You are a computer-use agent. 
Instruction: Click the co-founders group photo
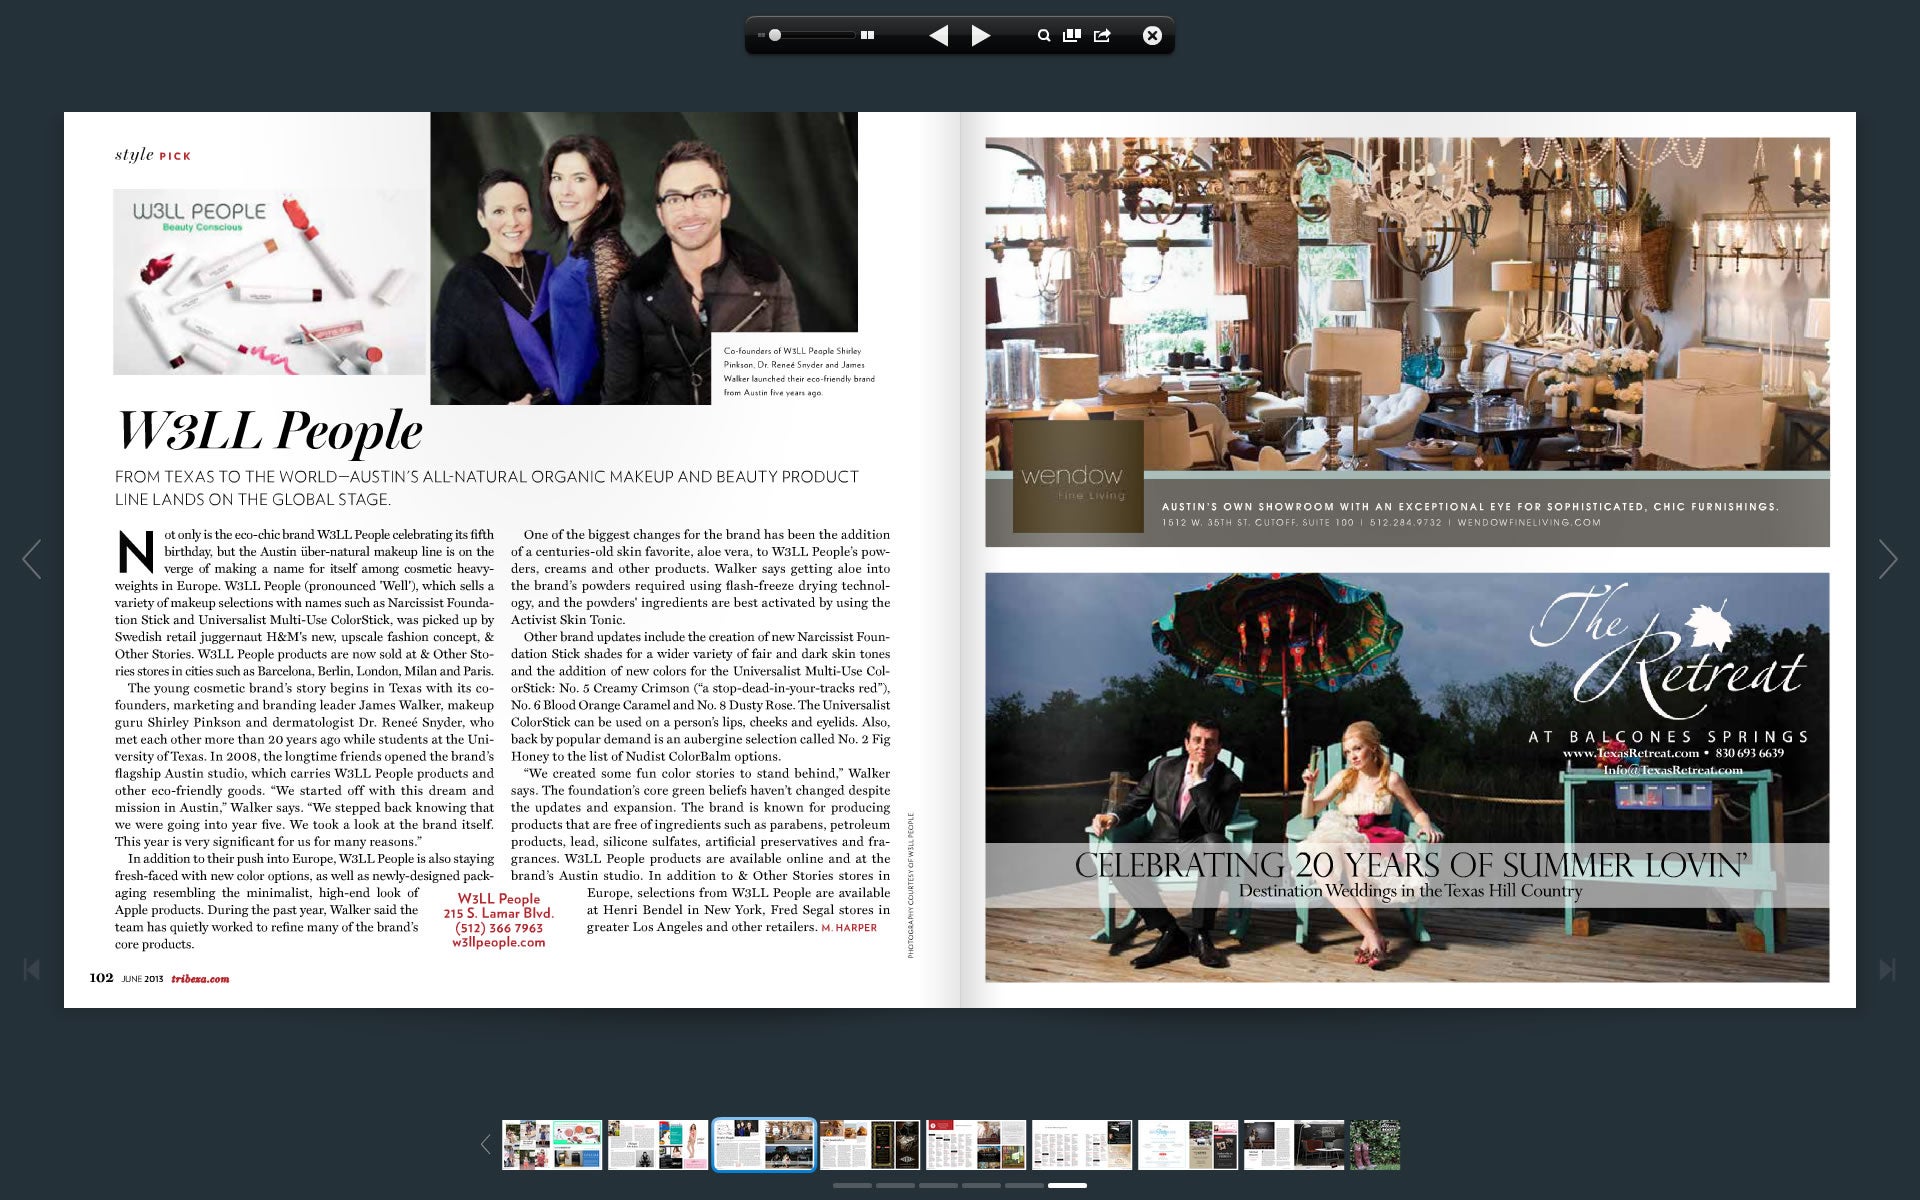pos(644,258)
